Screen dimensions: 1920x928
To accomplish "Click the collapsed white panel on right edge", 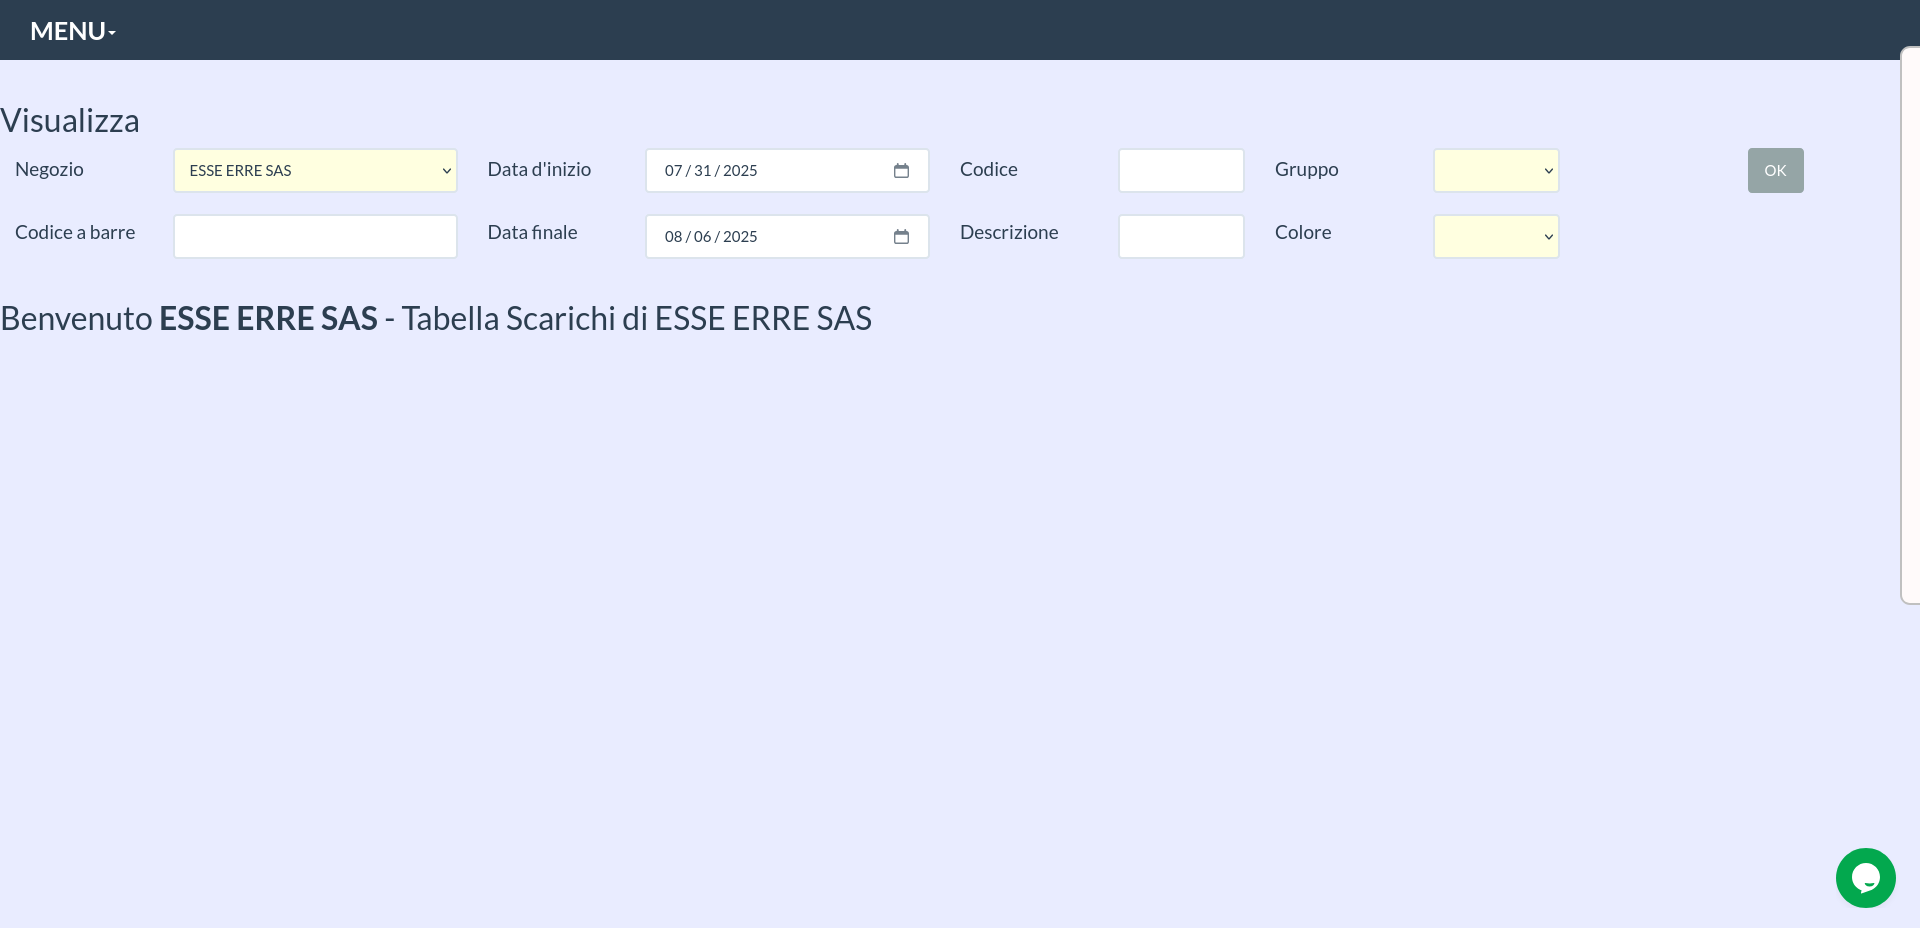I will tap(1910, 325).
